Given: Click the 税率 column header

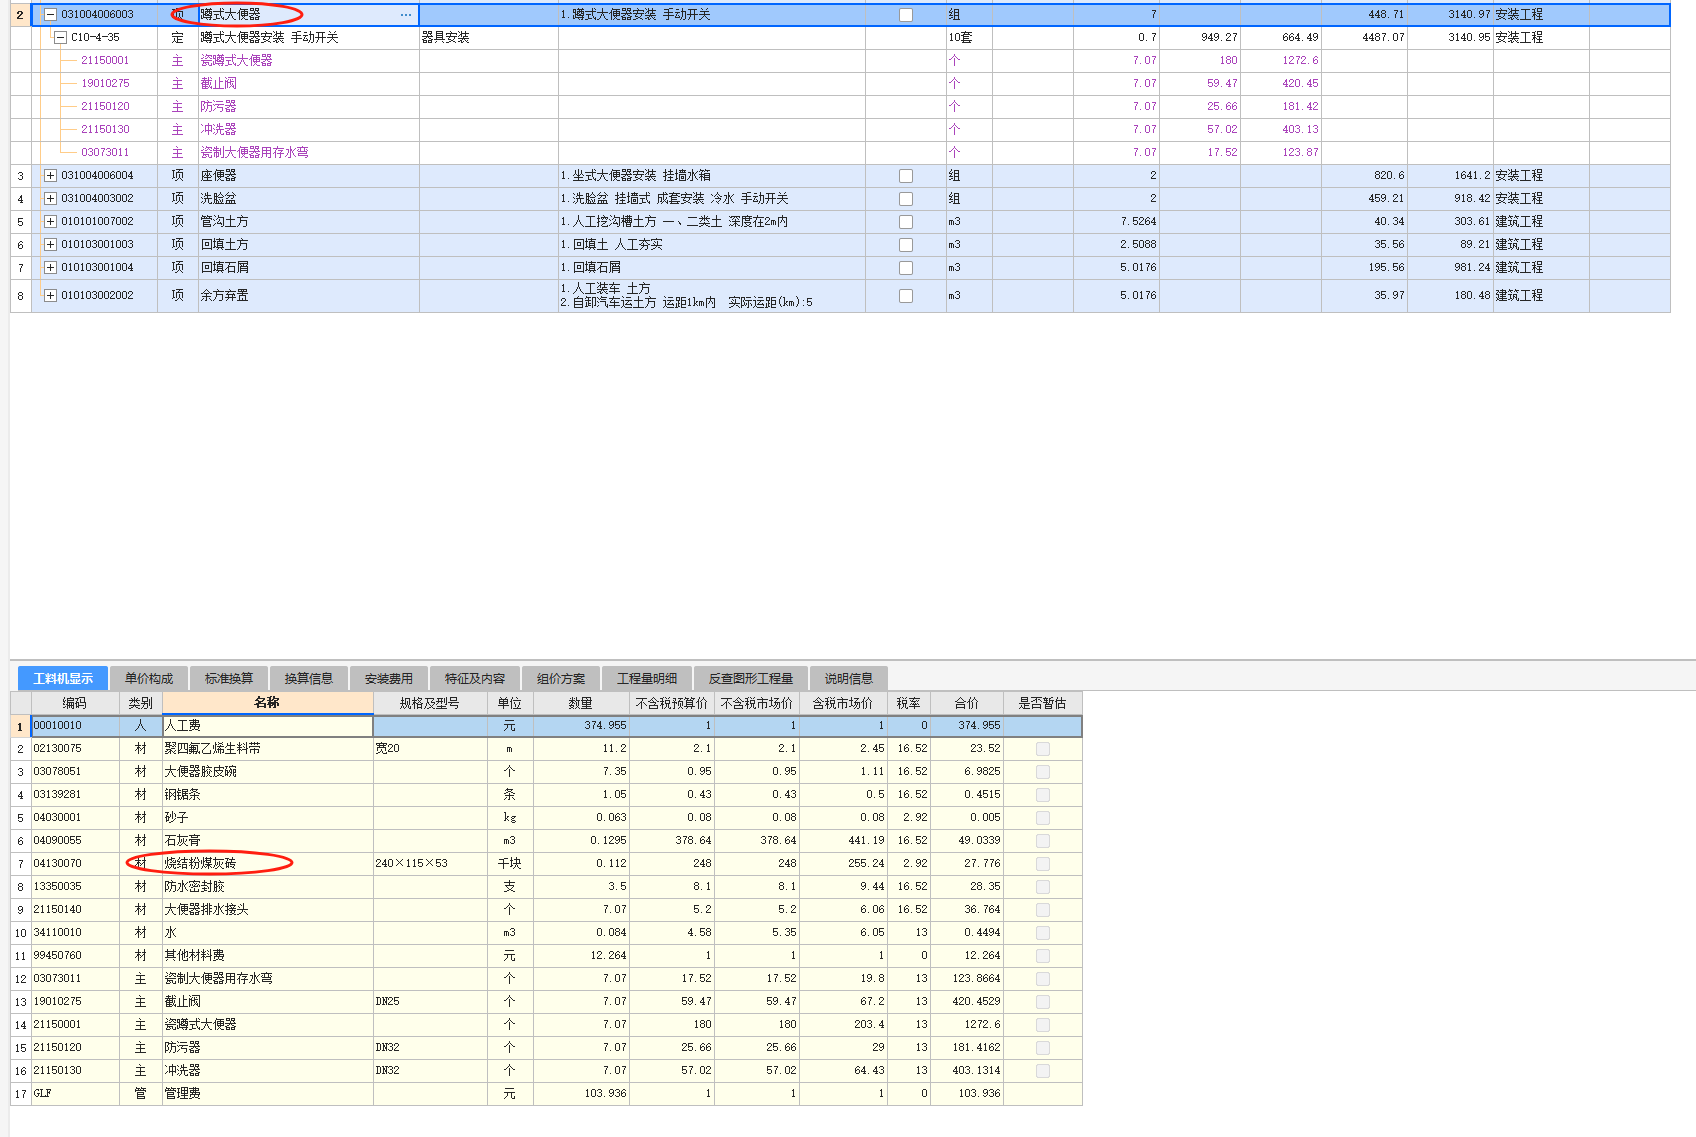Looking at the screenshot, I should point(909,703).
